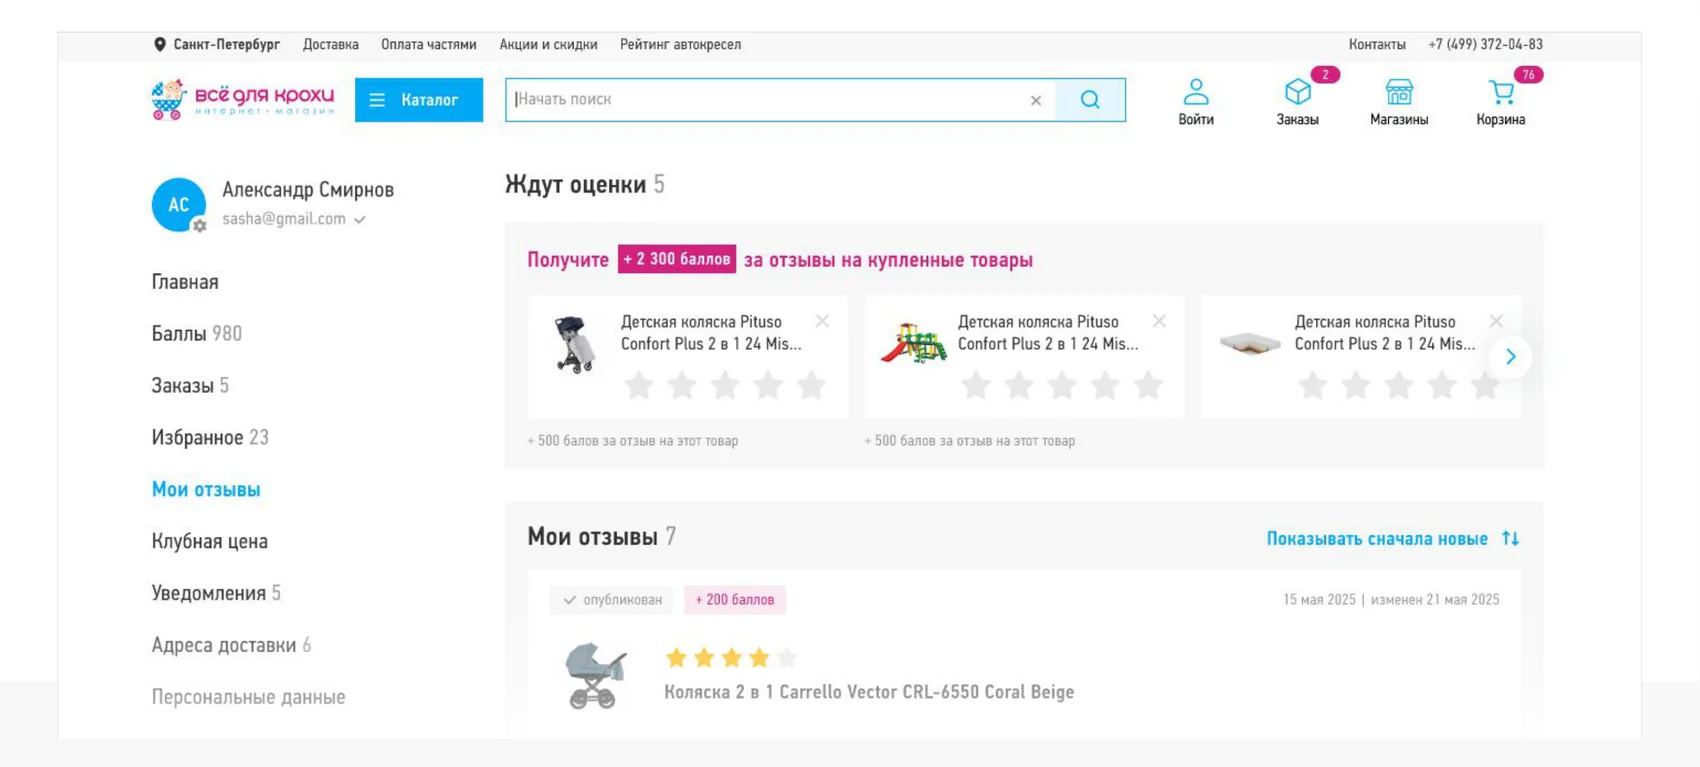Click the name Александр Смирнов
Screen dimensions: 1700x767
point(308,190)
